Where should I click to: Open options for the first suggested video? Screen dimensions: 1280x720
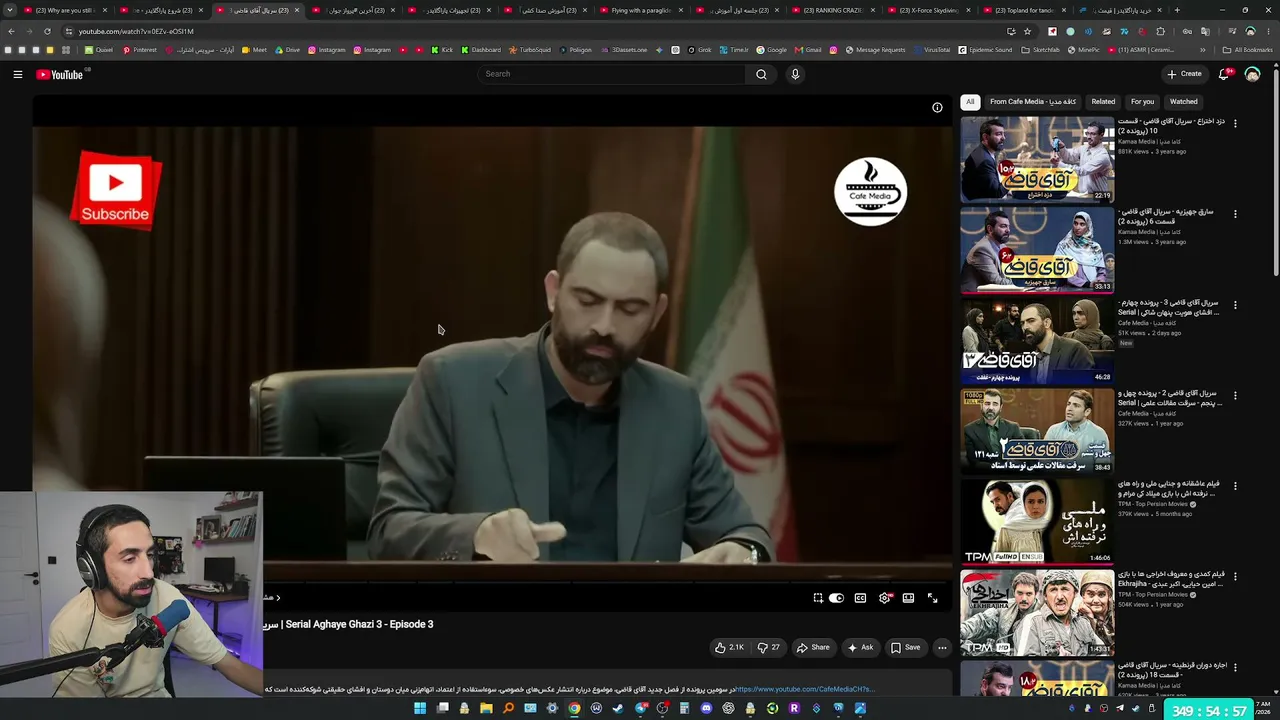coord(1235,124)
